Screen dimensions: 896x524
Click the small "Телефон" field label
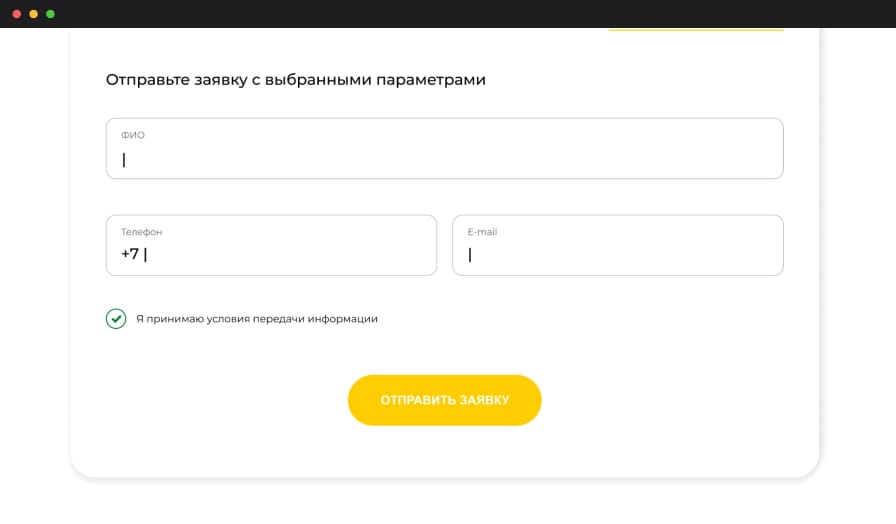tap(141, 232)
